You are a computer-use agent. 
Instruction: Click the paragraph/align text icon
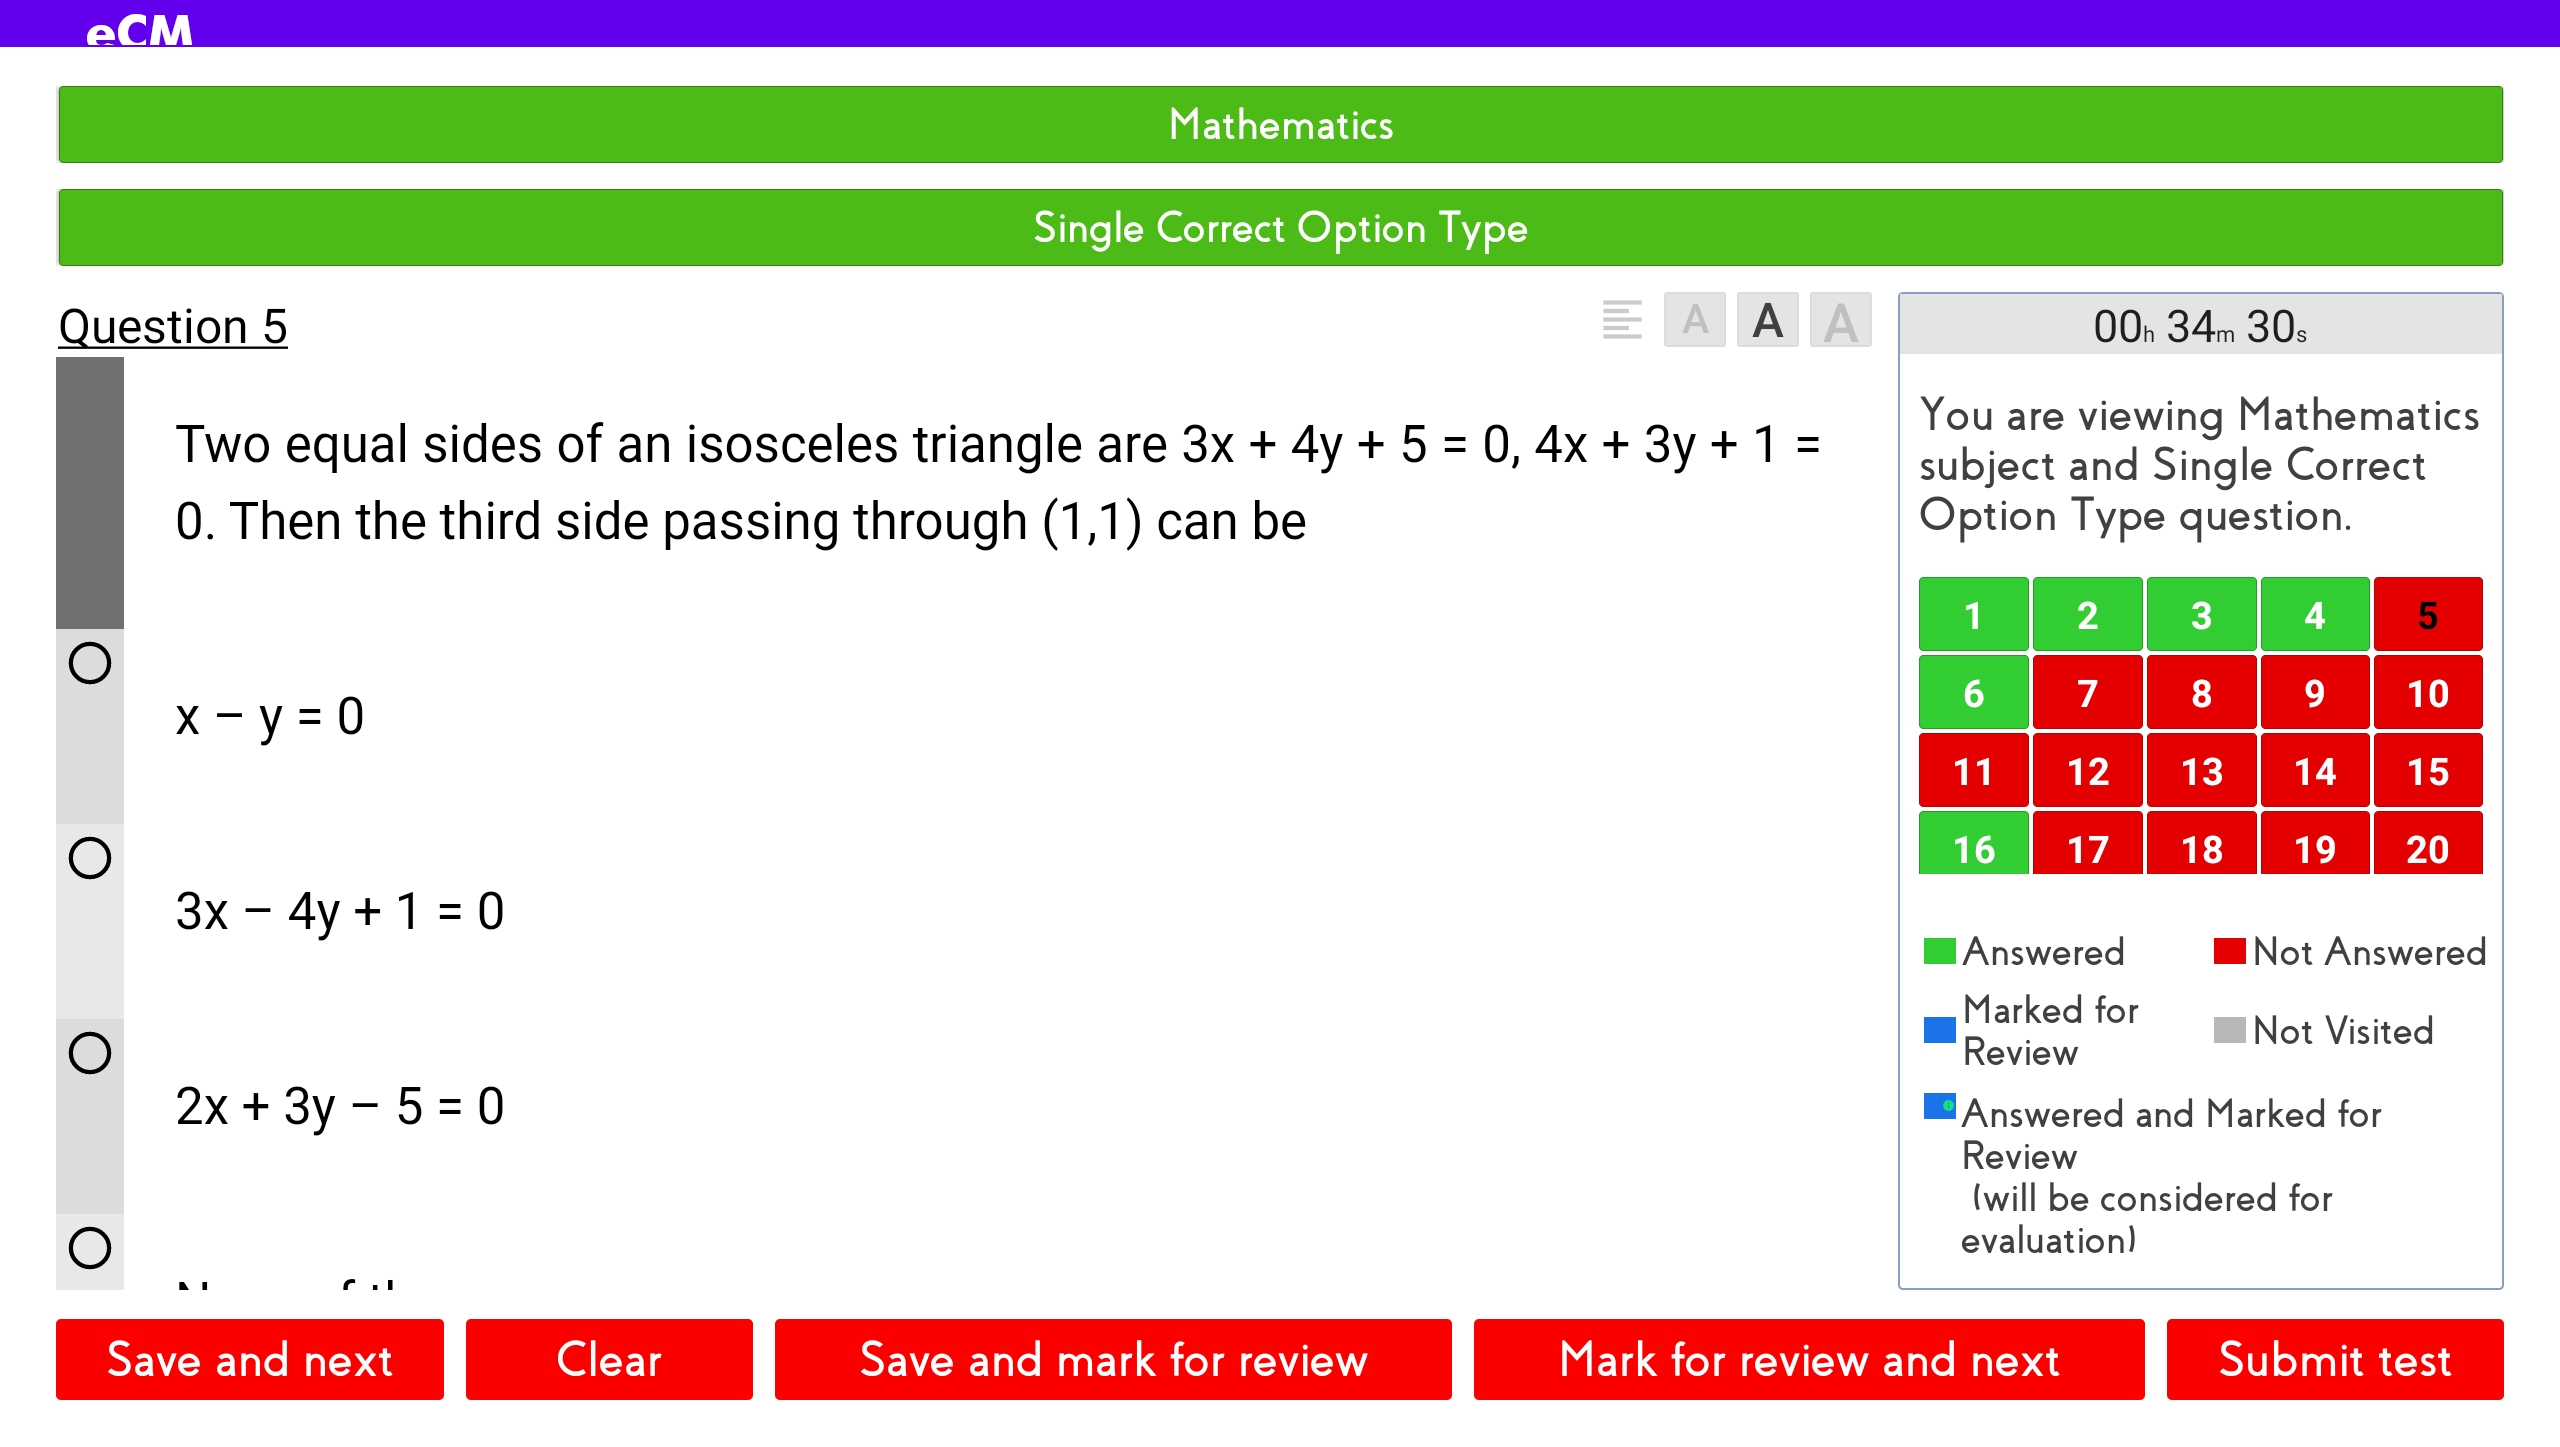(1619, 322)
